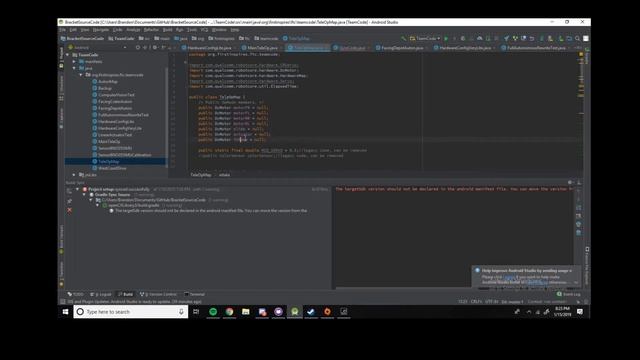Collapse the org.firstinspires.ftc.teamcode package
The image size is (640, 360).
(x=81, y=75)
